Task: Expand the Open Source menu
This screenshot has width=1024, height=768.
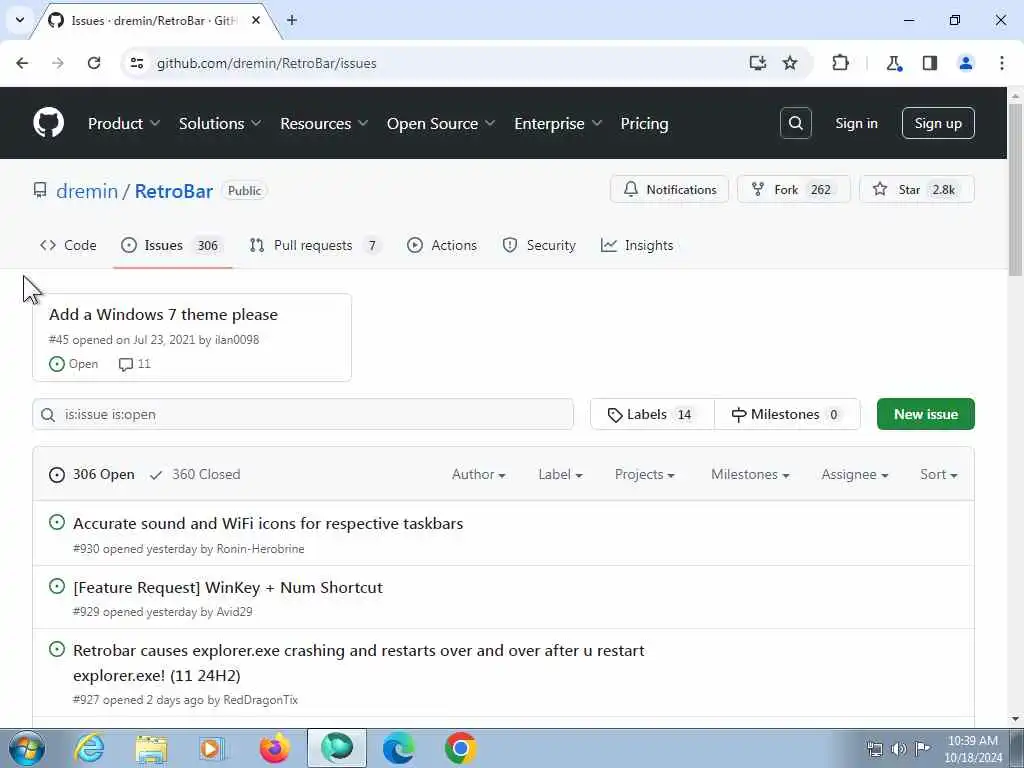Action: [441, 123]
